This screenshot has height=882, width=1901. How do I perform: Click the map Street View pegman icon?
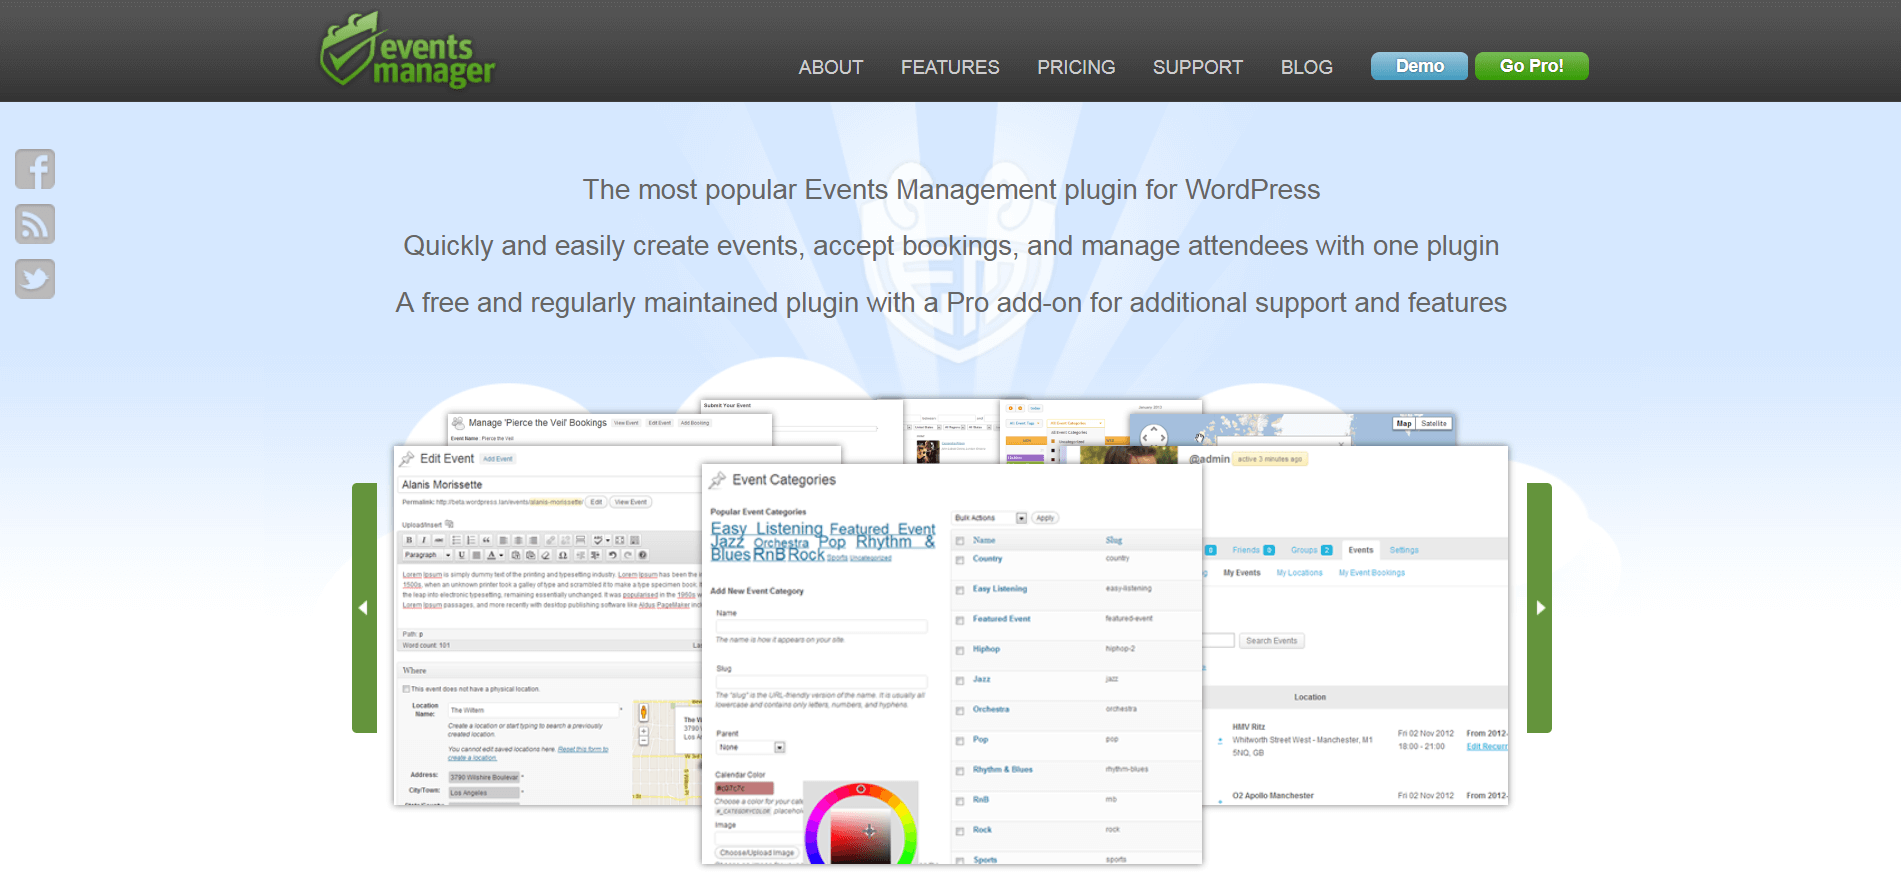tap(644, 712)
